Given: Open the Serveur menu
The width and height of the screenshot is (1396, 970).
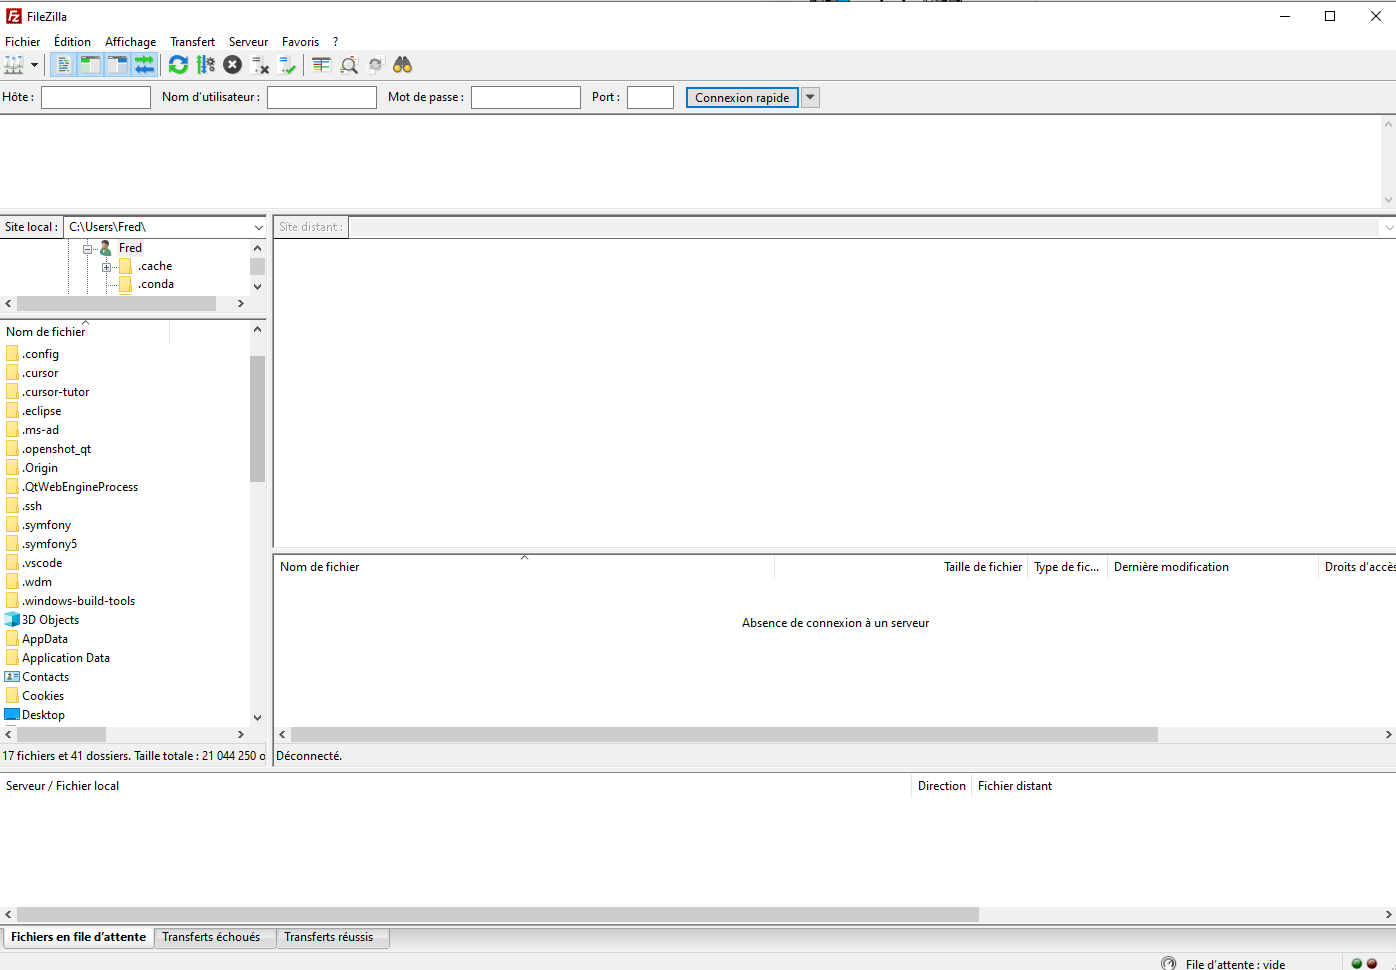Looking at the screenshot, I should [x=248, y=42].
